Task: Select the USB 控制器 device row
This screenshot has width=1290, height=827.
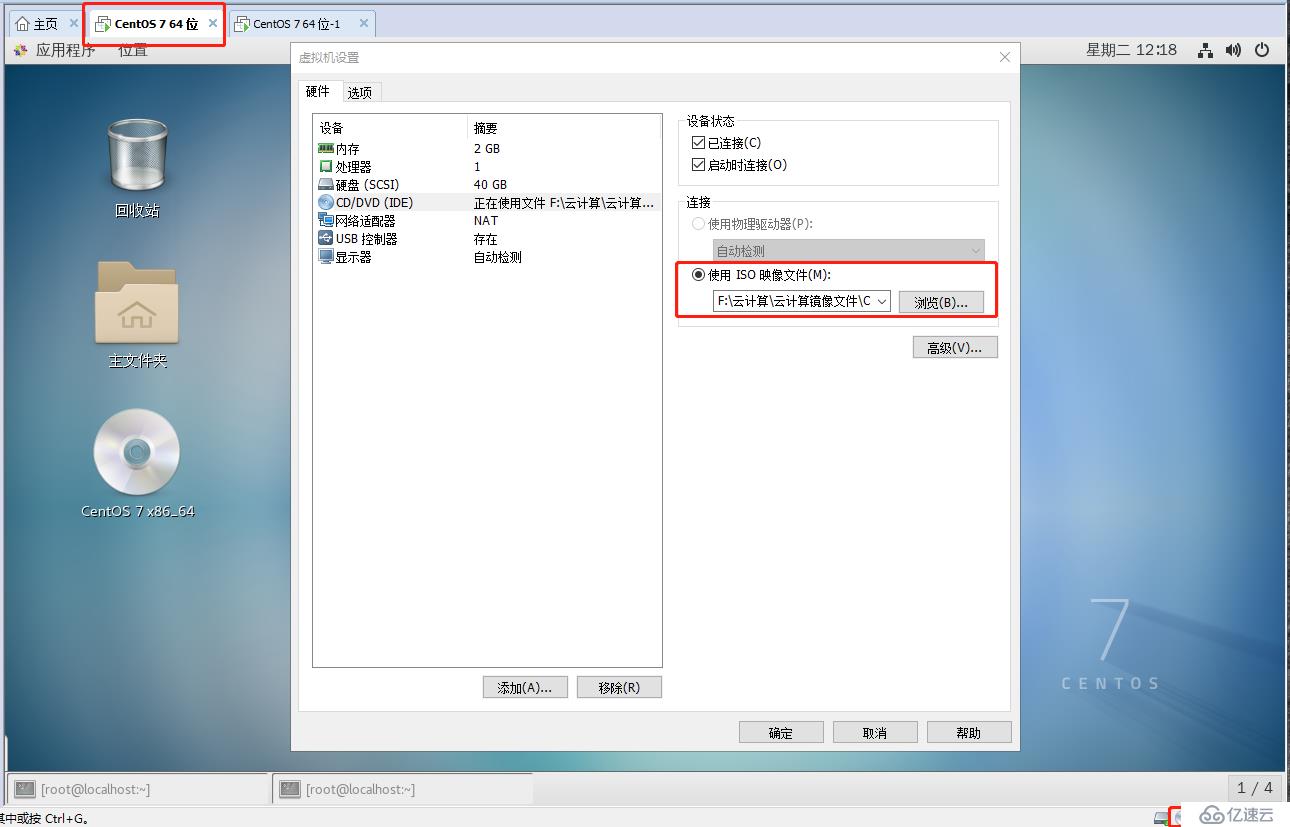Action: [487, 238]
